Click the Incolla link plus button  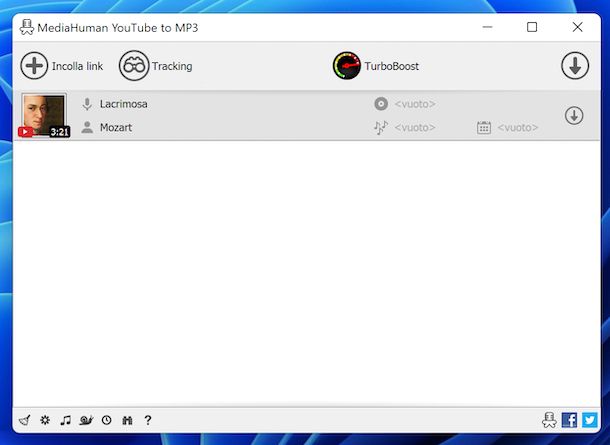point(34,66)
